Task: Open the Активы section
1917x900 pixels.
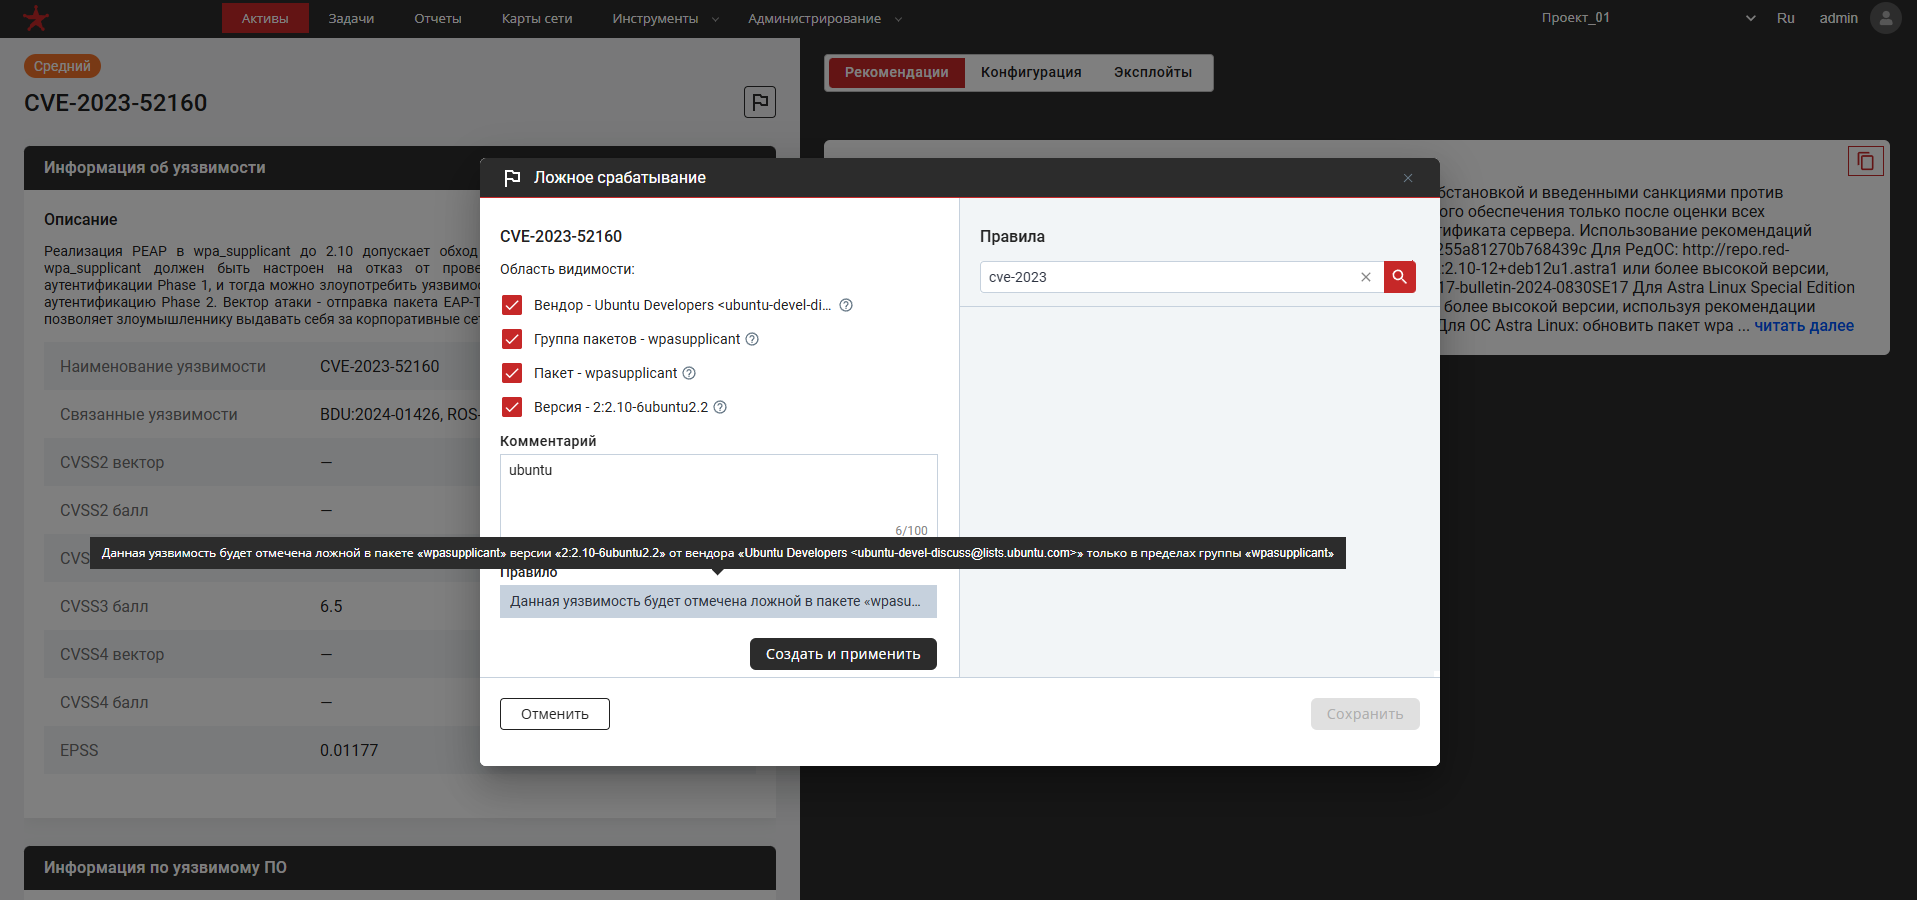Action: point(265,18)
